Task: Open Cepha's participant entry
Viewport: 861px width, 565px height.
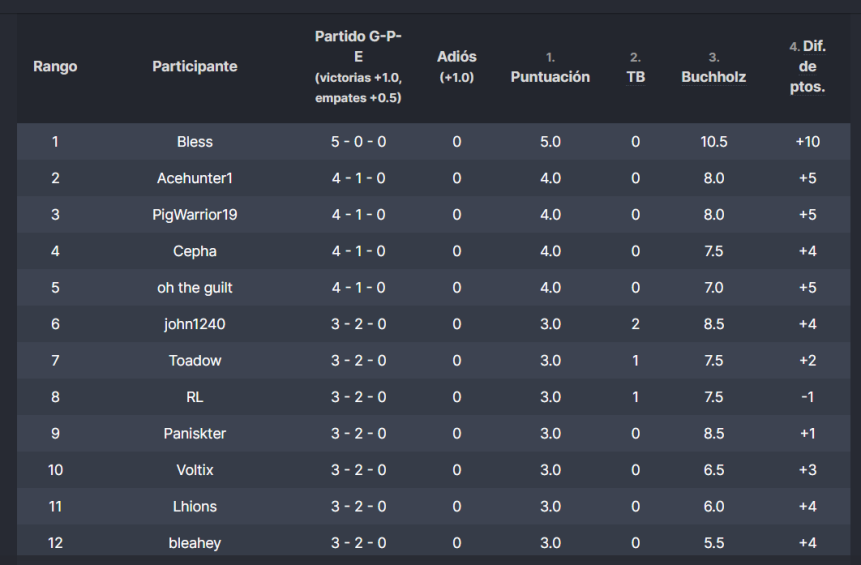Action: pos(195,251)
